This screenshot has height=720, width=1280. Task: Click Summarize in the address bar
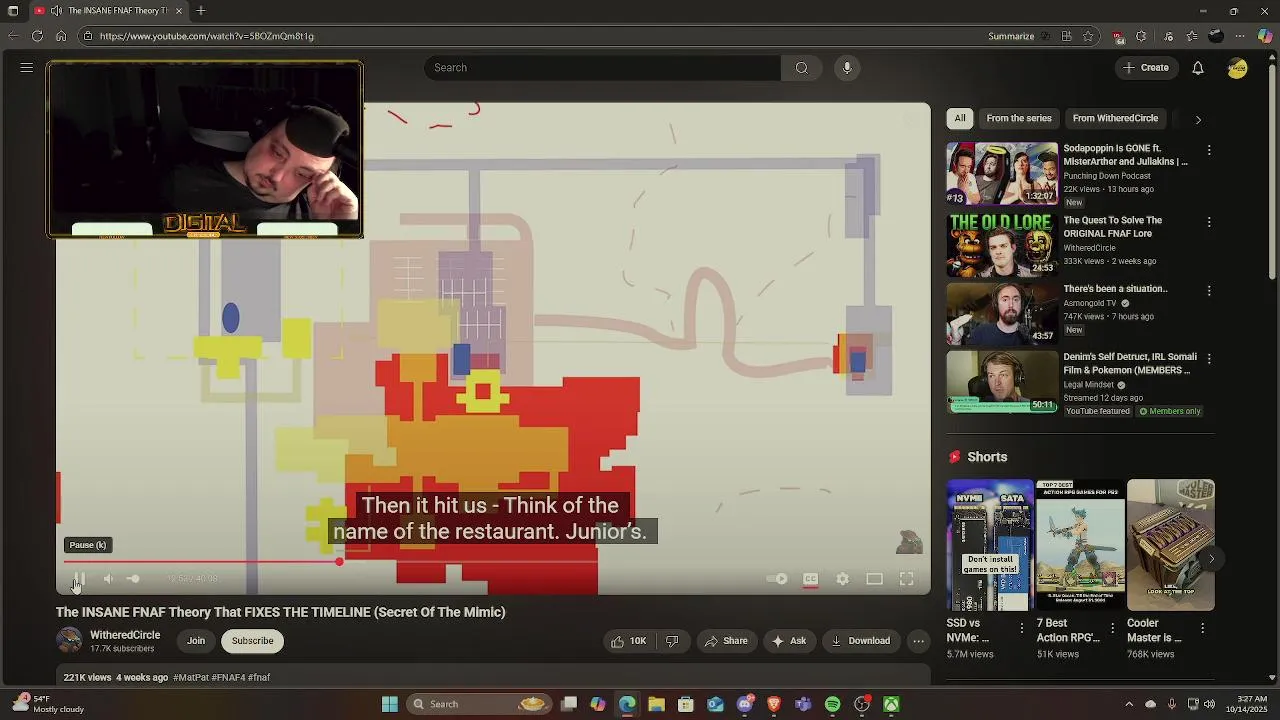[1011, 36]
